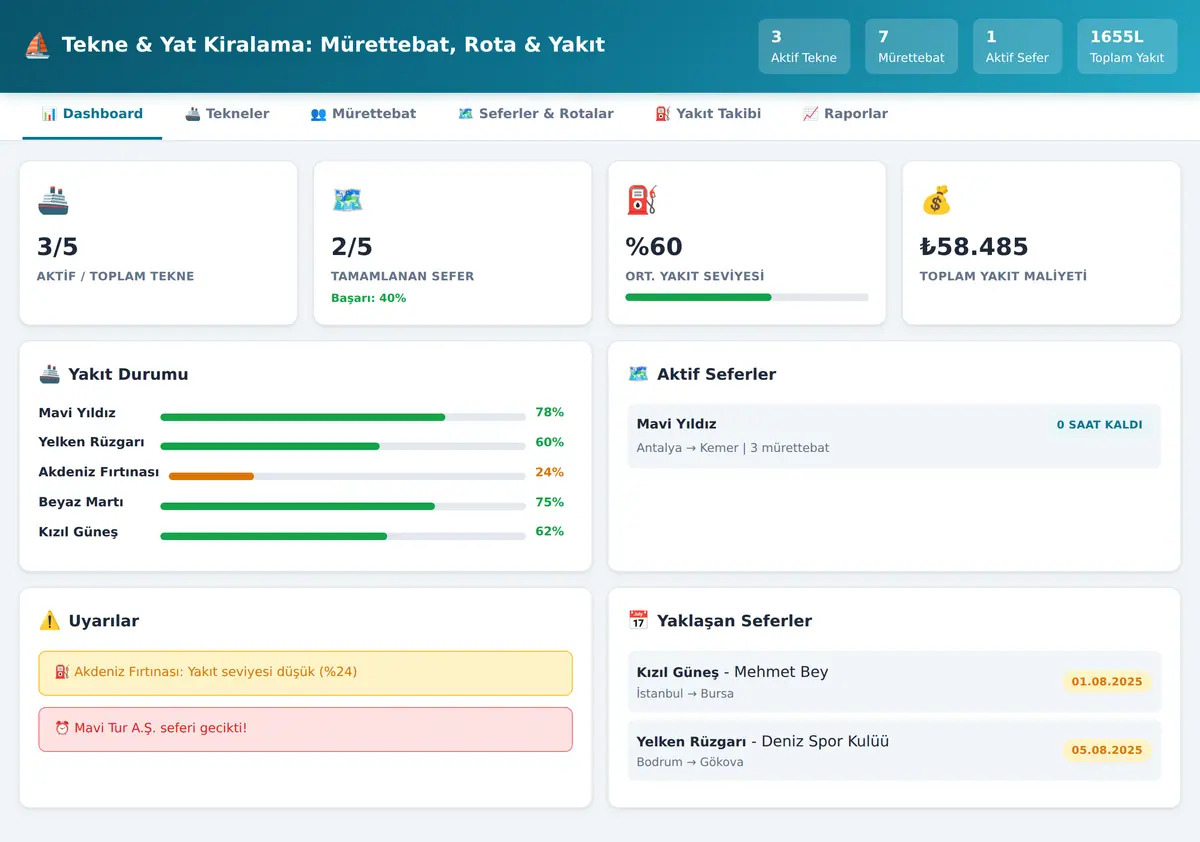Image resolution: width=1200 pixels, height=842 pixels.
Task: Click the 3 Aktif Tekne header stat
Action: tap(804, 46)
